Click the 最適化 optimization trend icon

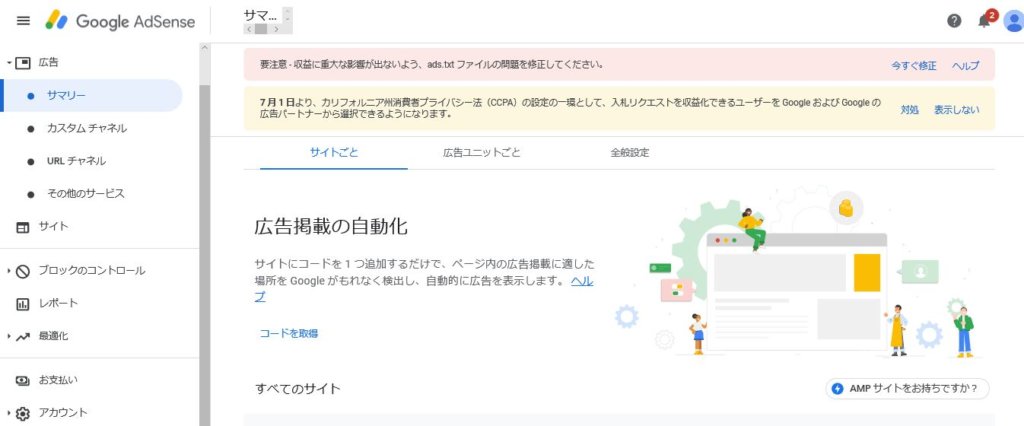tap(23, 336)
